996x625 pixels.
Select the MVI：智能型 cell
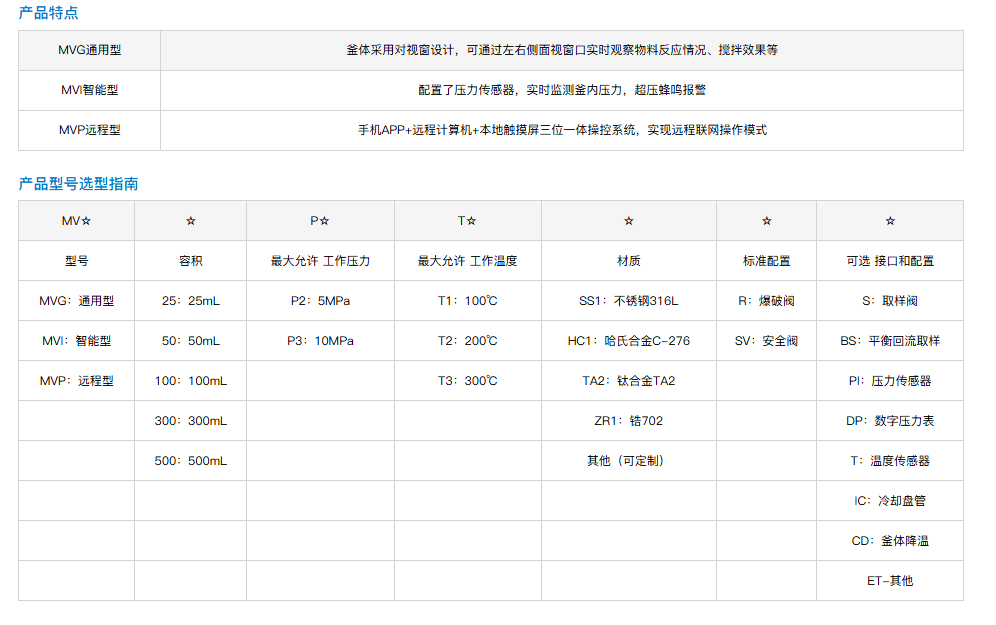(x=76, y=341)
